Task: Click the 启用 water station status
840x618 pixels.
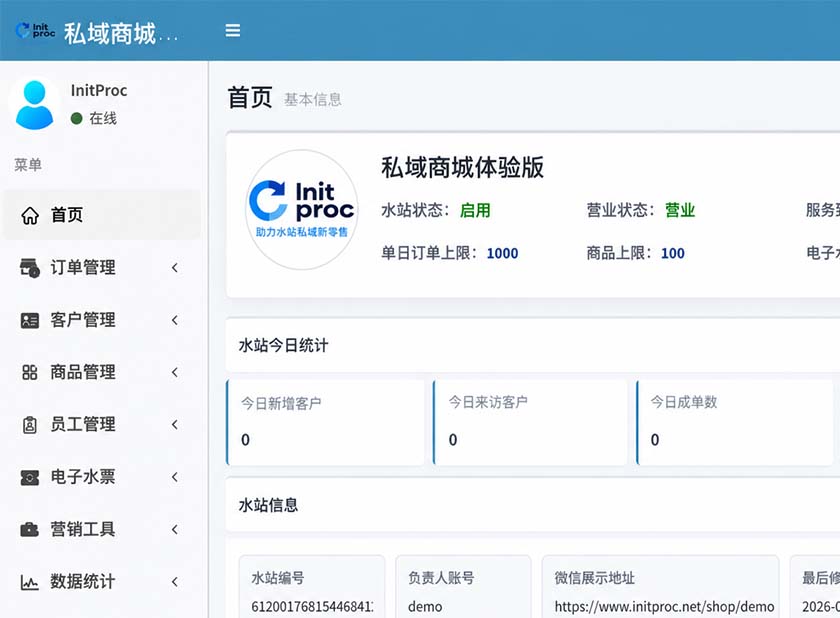Action: click(475, 210)
